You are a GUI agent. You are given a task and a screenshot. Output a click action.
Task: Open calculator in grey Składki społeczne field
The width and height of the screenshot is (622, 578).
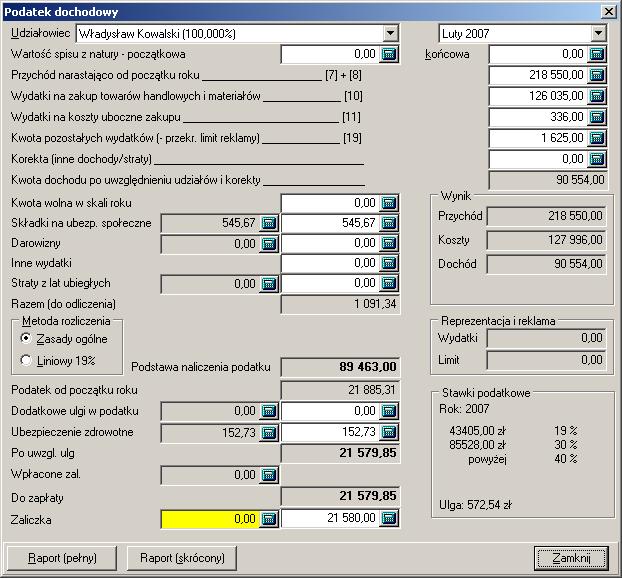[269, 223]
